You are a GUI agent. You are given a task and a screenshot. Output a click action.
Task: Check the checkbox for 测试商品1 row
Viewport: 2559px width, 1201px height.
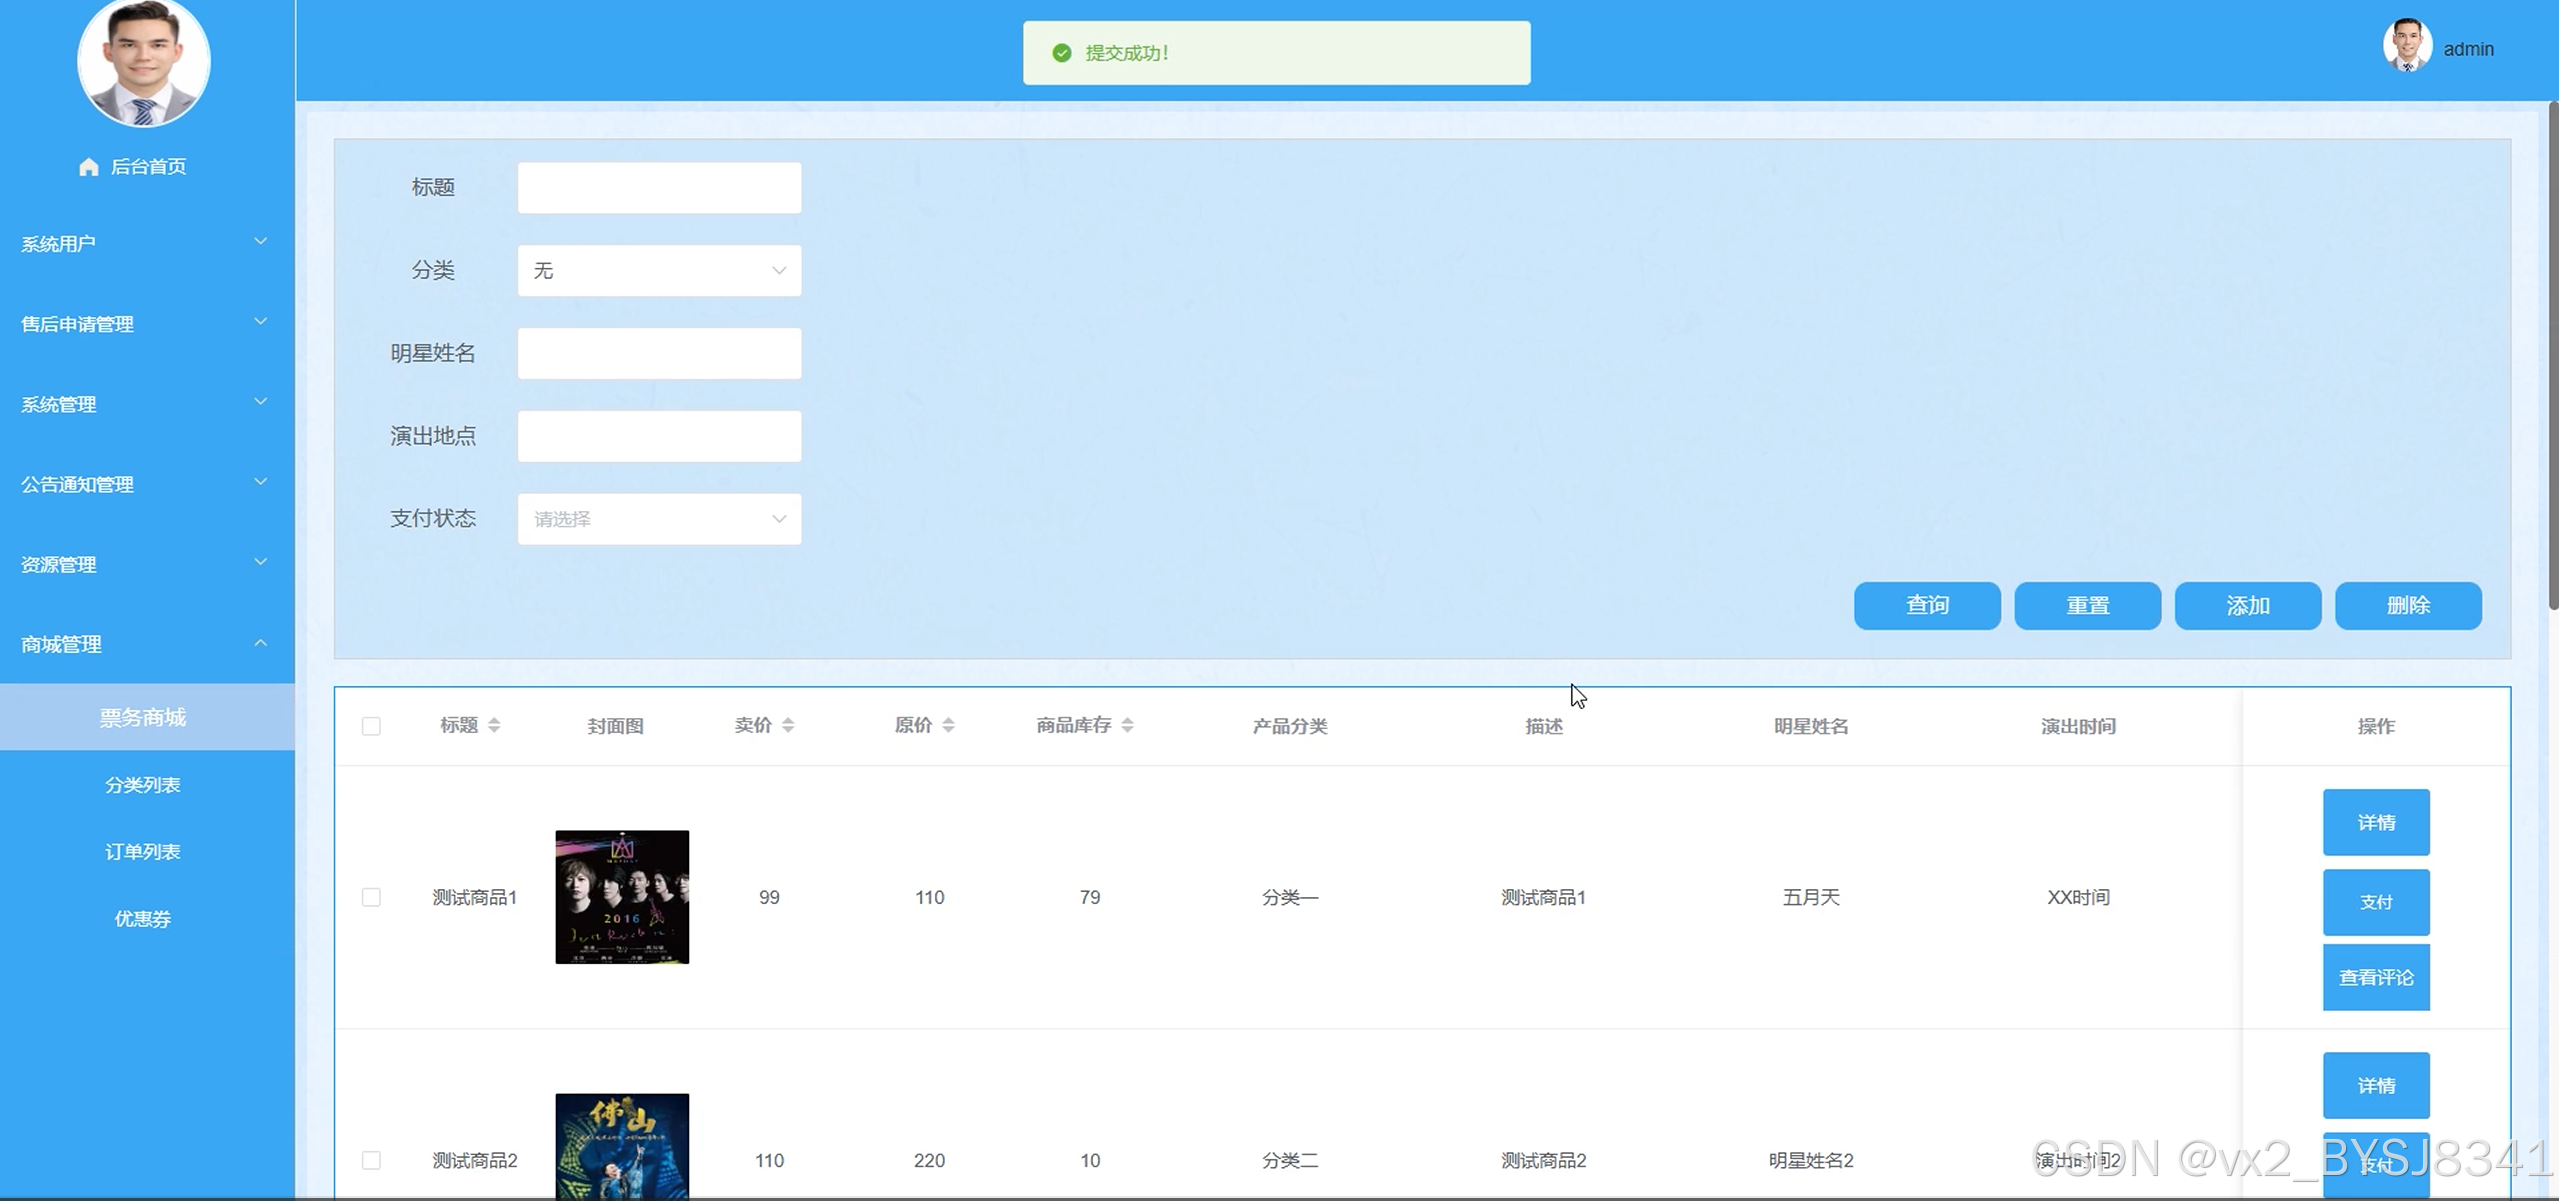[371, 897]
